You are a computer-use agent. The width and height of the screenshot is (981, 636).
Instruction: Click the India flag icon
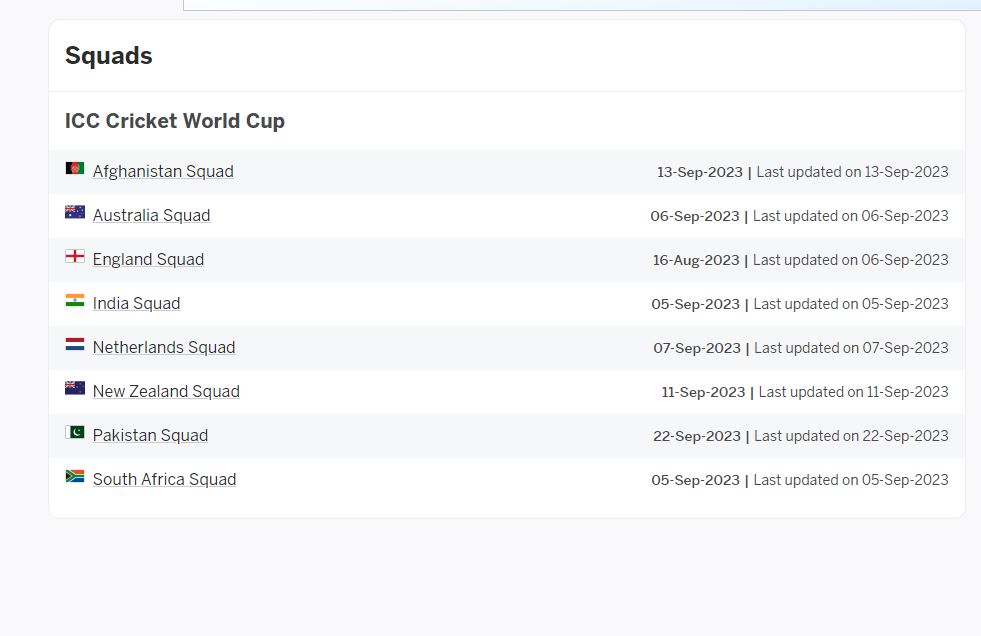coord(75,300)
